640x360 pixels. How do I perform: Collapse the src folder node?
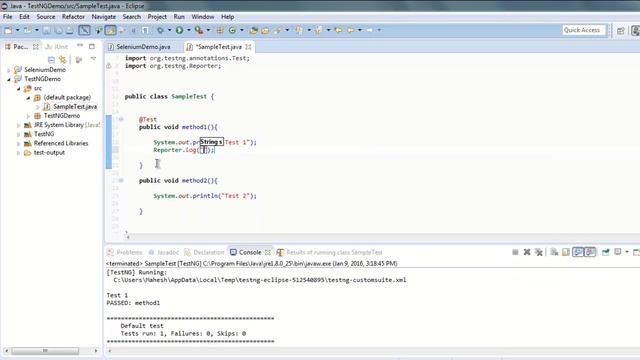(19, 88)
